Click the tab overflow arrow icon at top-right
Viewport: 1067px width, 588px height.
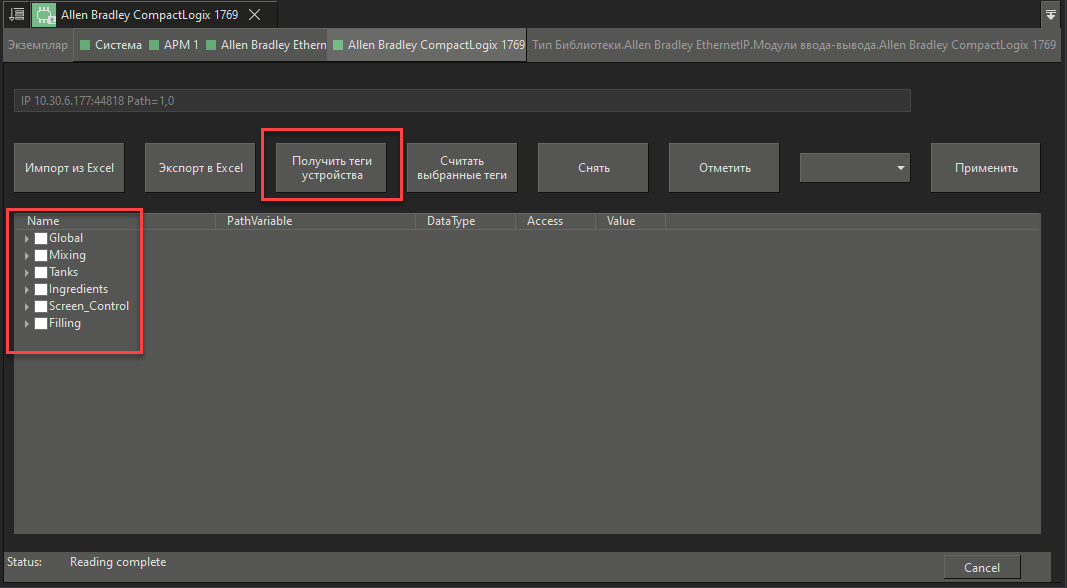pyautogui.click(x=1050, y=15)
